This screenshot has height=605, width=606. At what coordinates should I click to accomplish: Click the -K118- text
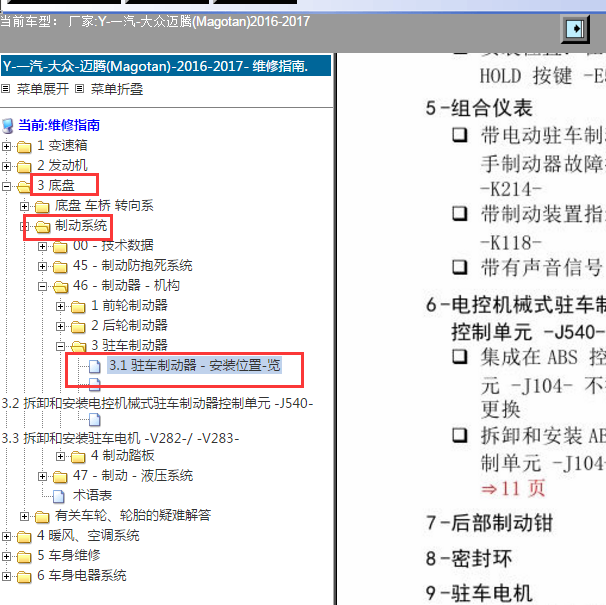511,243
